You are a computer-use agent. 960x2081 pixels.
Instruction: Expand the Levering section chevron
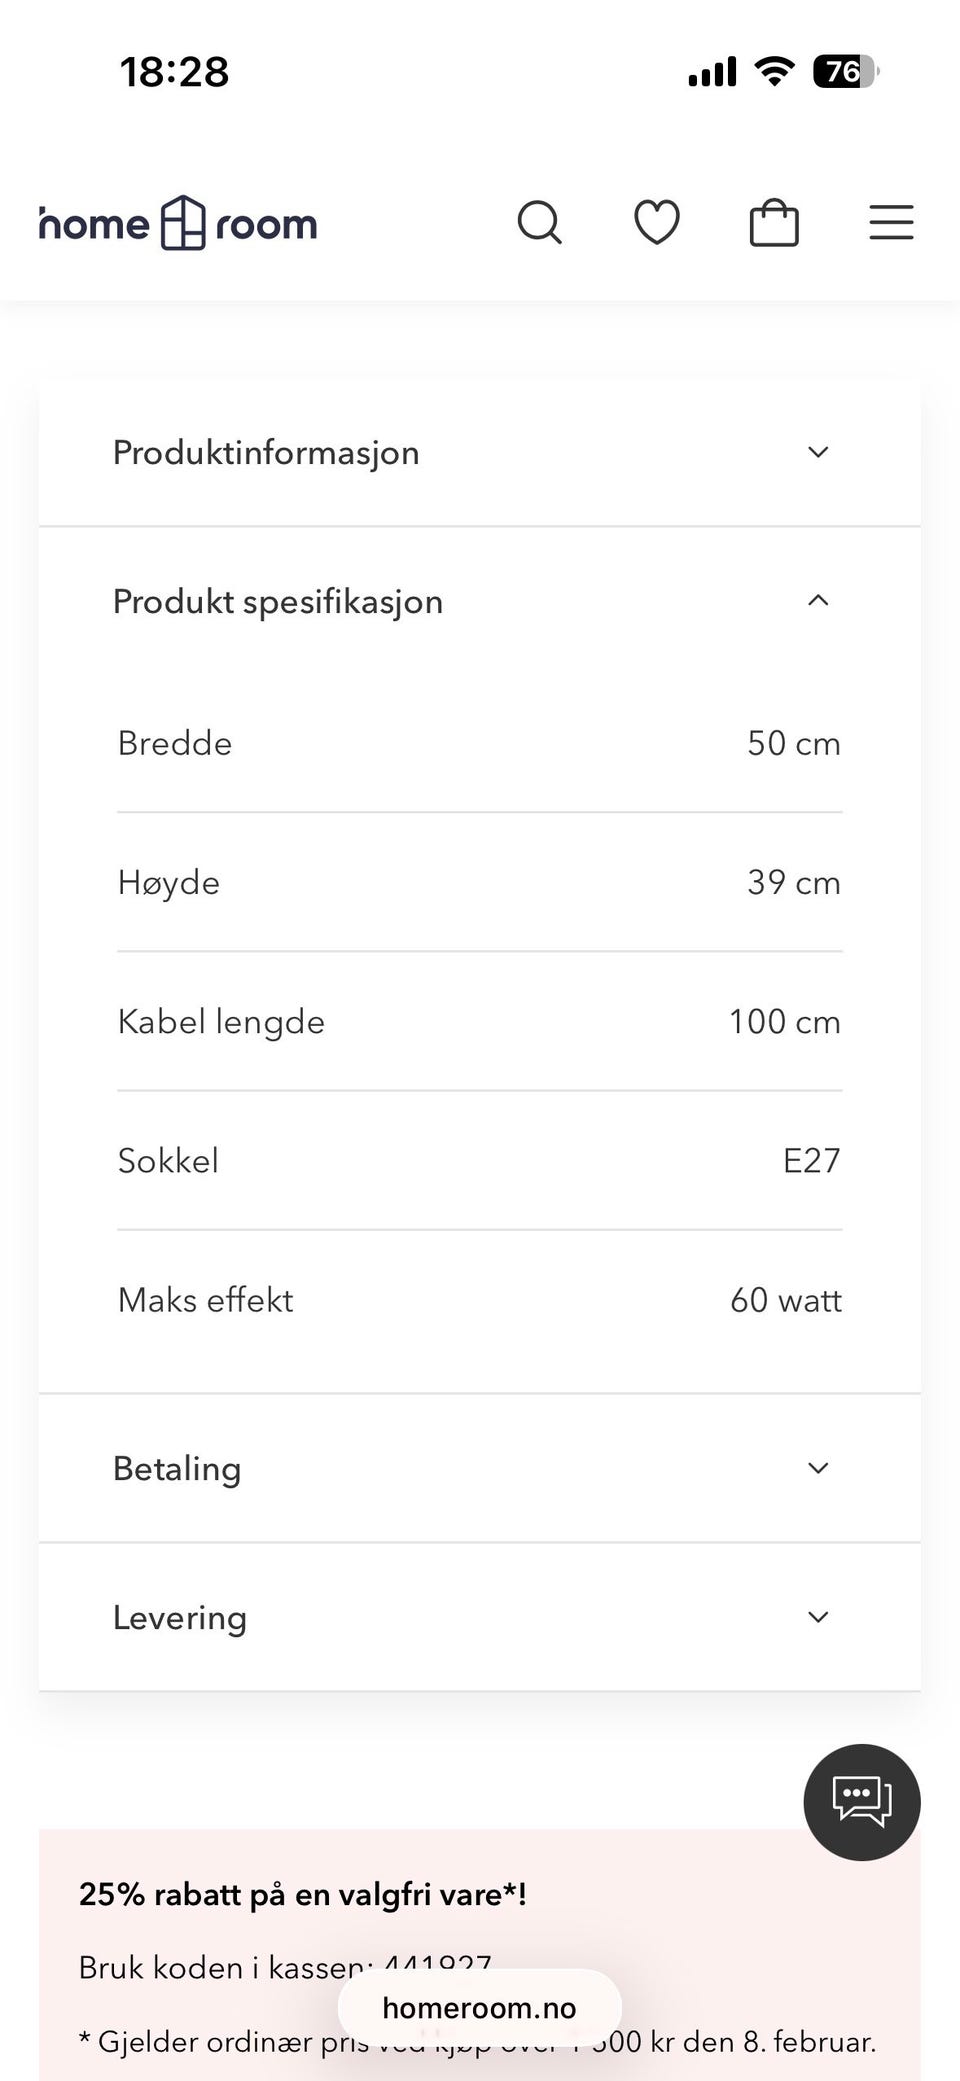point(818,1617)
